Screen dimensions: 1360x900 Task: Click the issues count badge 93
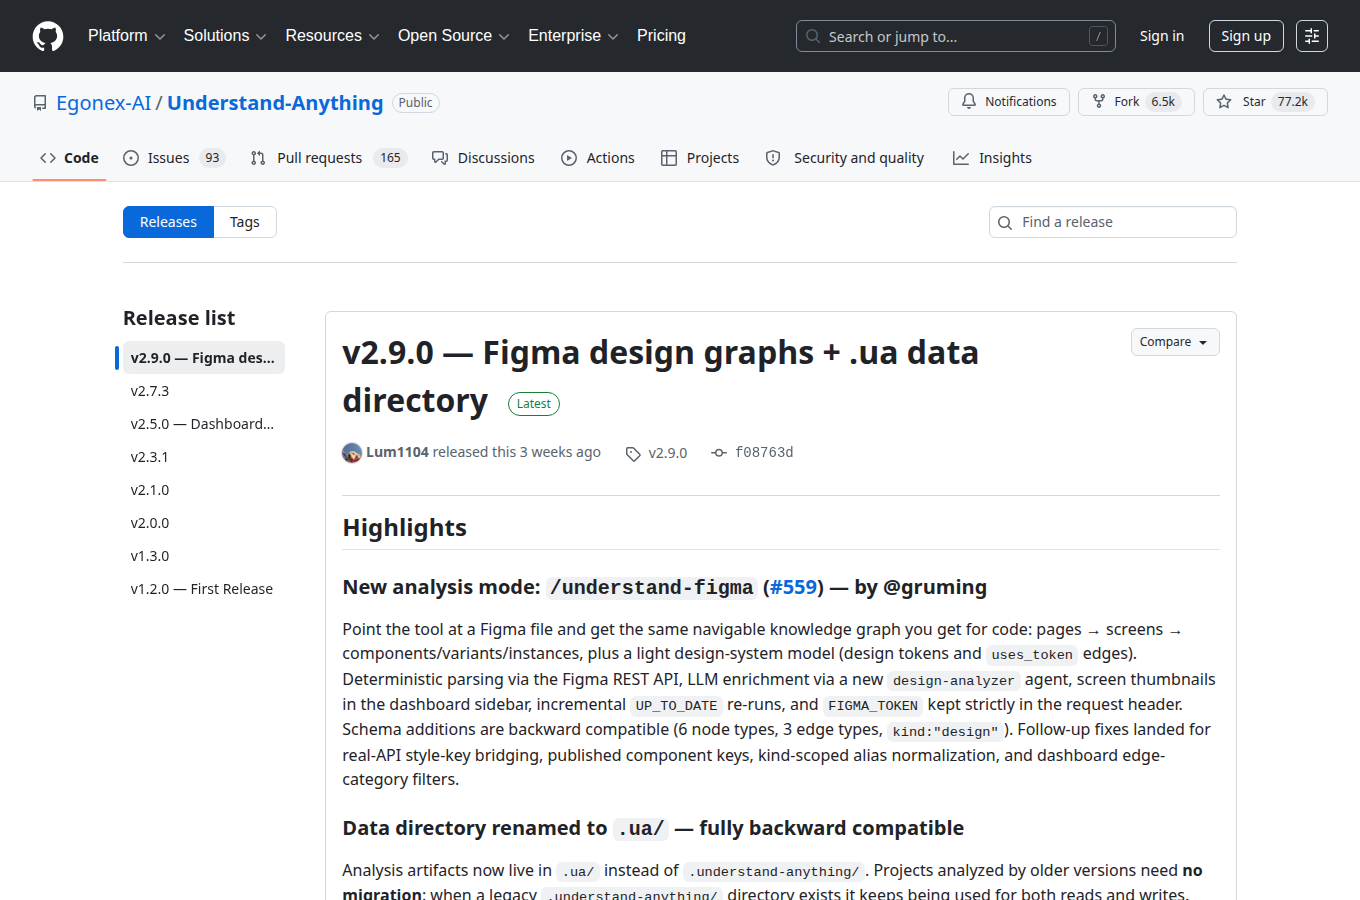pos(212,158)
